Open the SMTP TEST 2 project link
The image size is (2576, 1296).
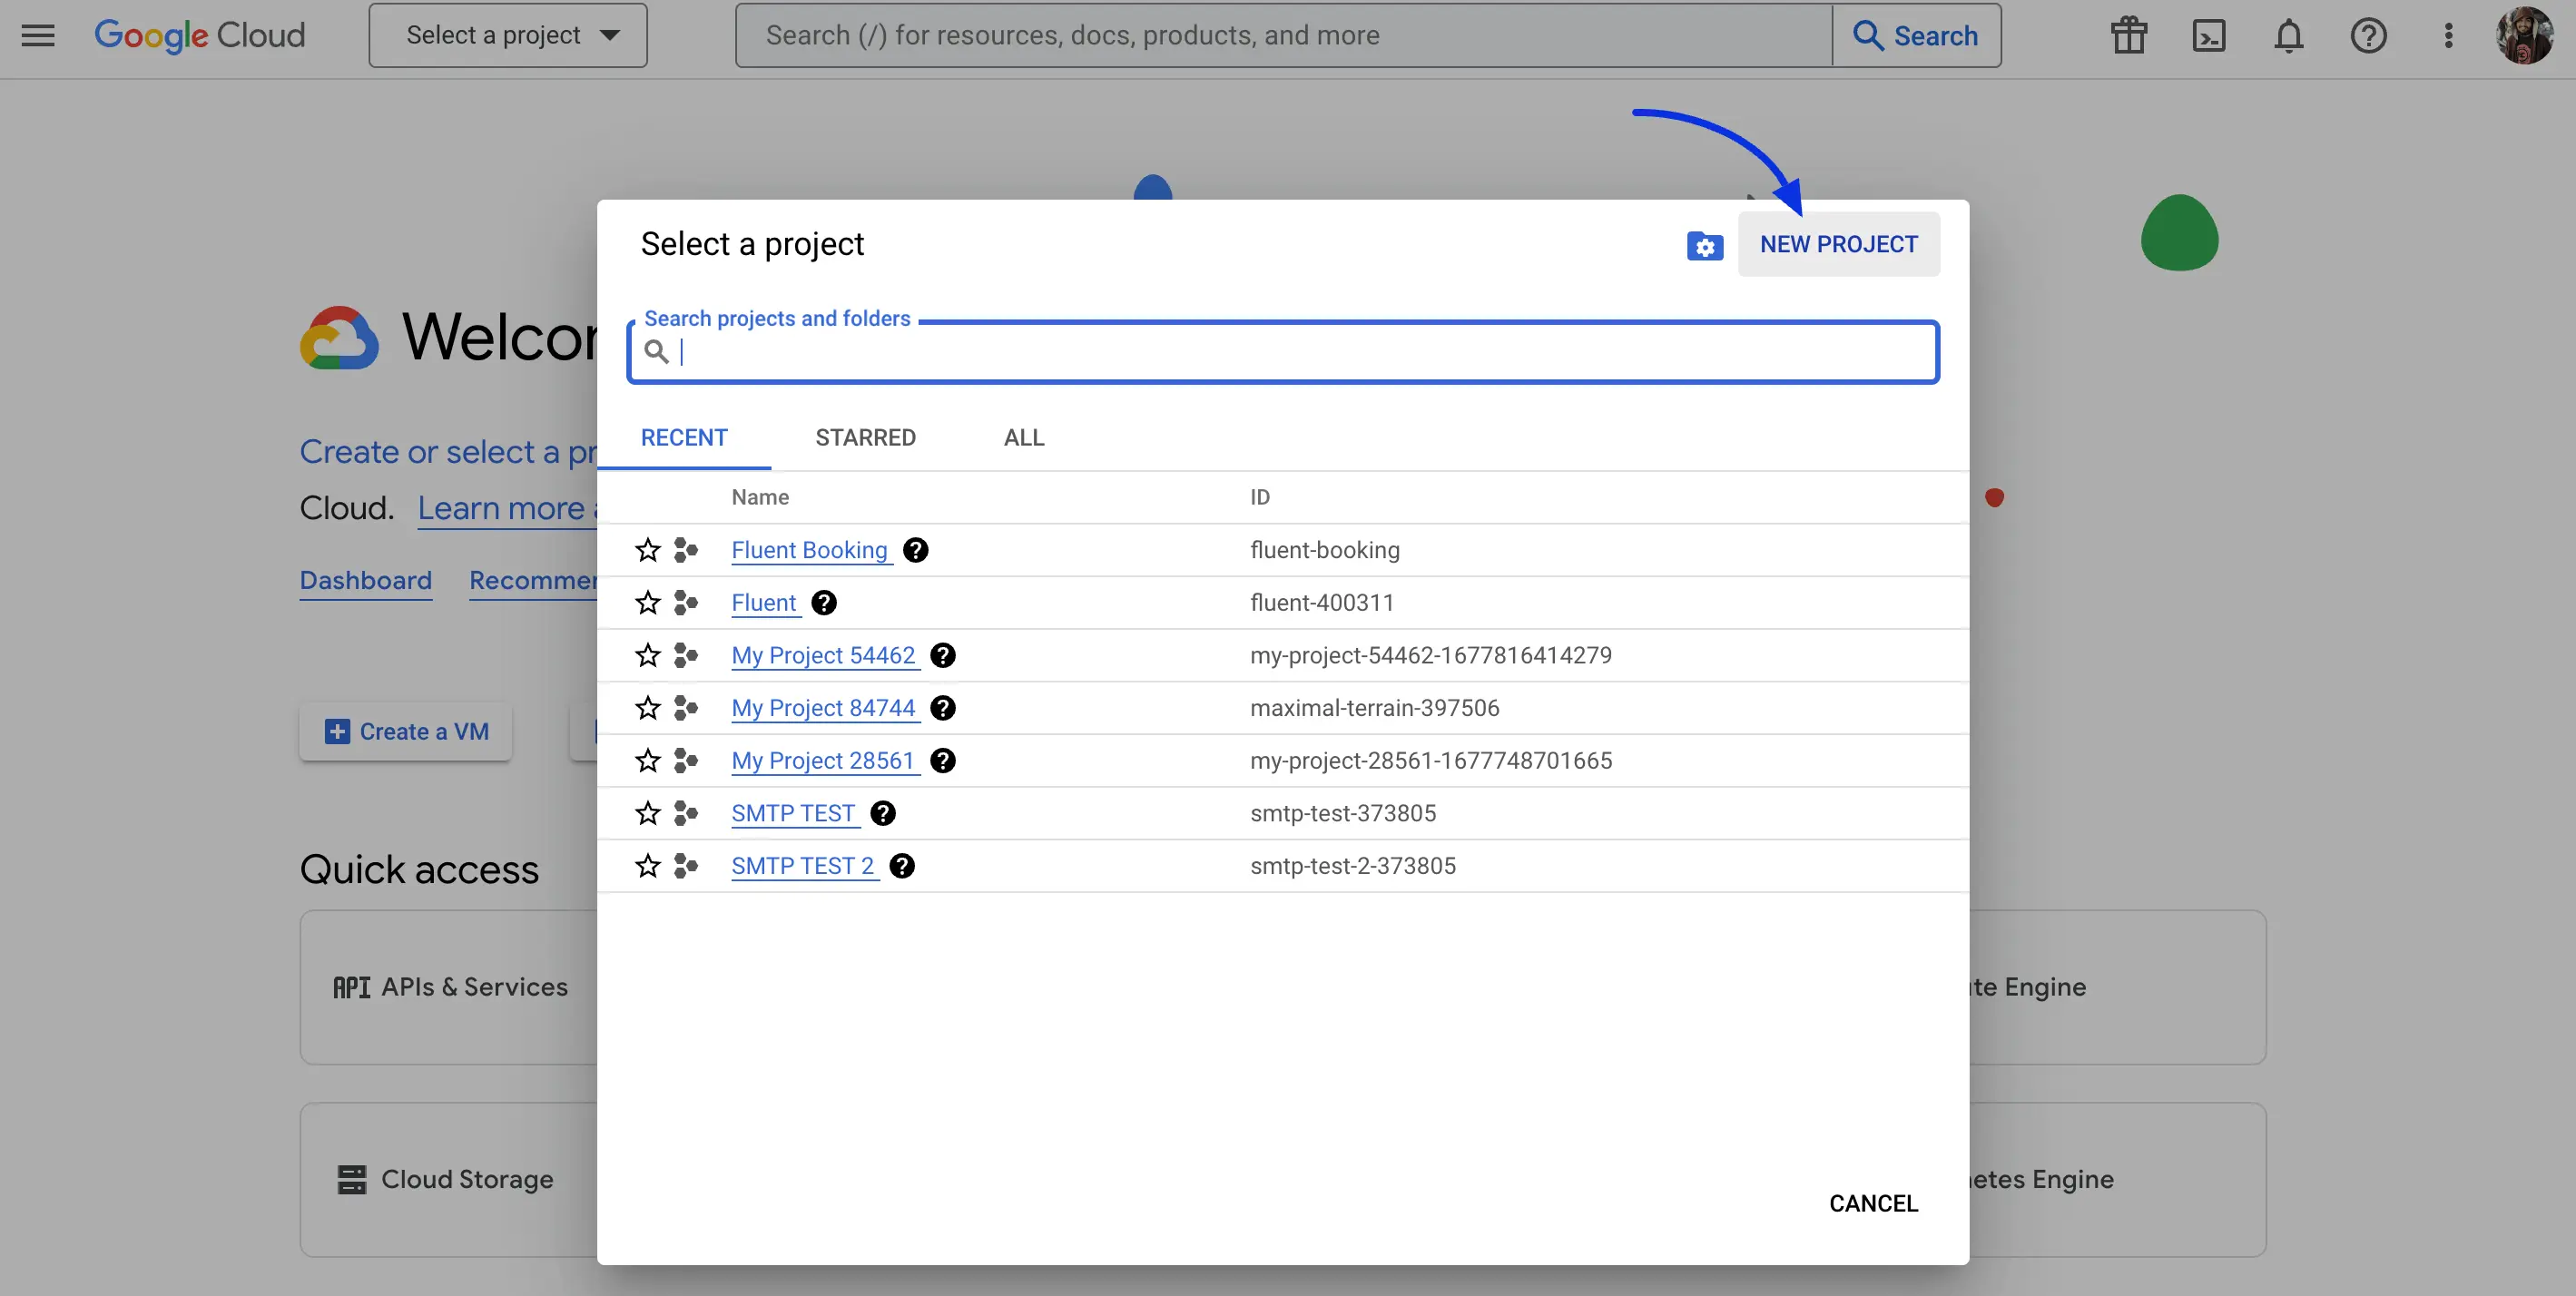point(803,866)
